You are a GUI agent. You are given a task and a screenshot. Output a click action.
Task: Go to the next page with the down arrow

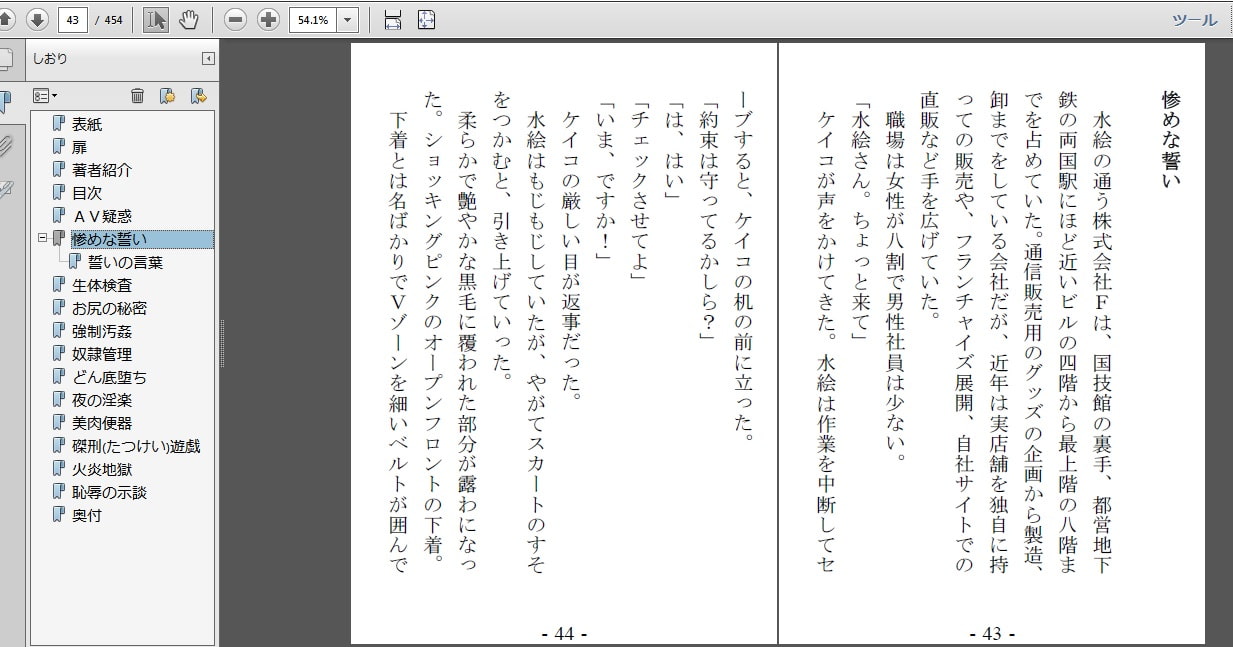point(37,19)
